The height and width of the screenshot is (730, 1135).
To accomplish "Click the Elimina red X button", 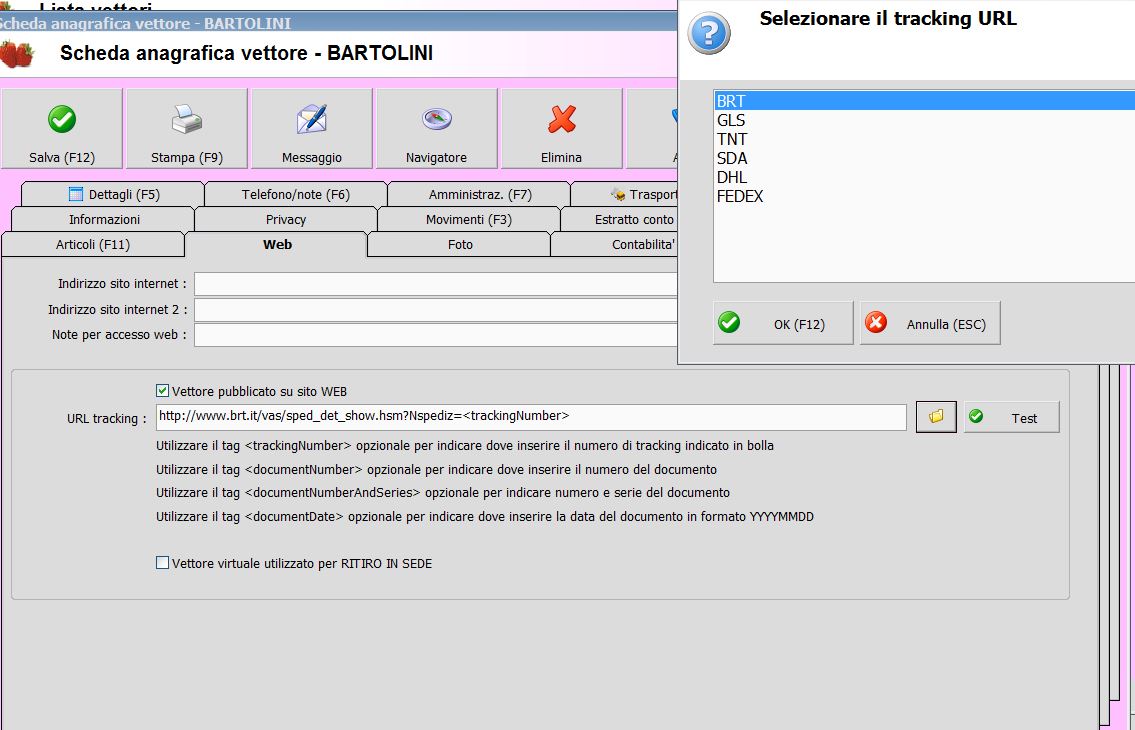I will click(x=562, y=128).
